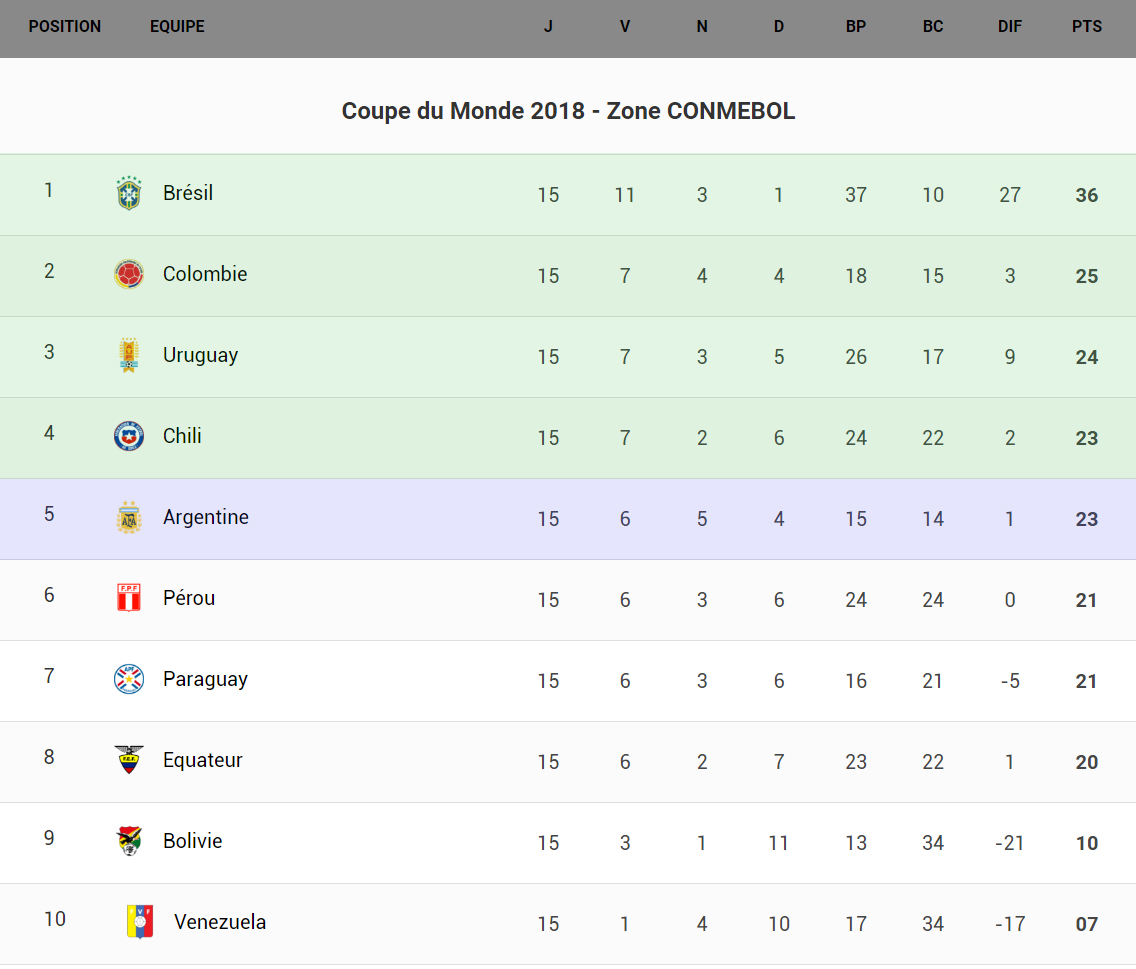1136x969 pixels.
Task: Open the Venezuela team name
Action: [220, 922]
